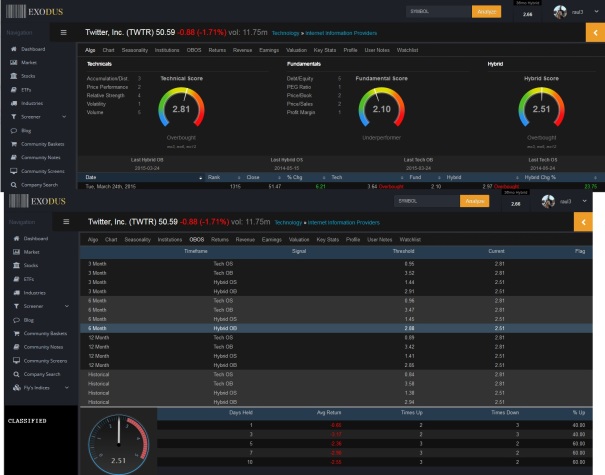Expand Screener chevron in lower window sidebar
The height and width of the screenshot is (475, 605).
[x=67, y=306]
